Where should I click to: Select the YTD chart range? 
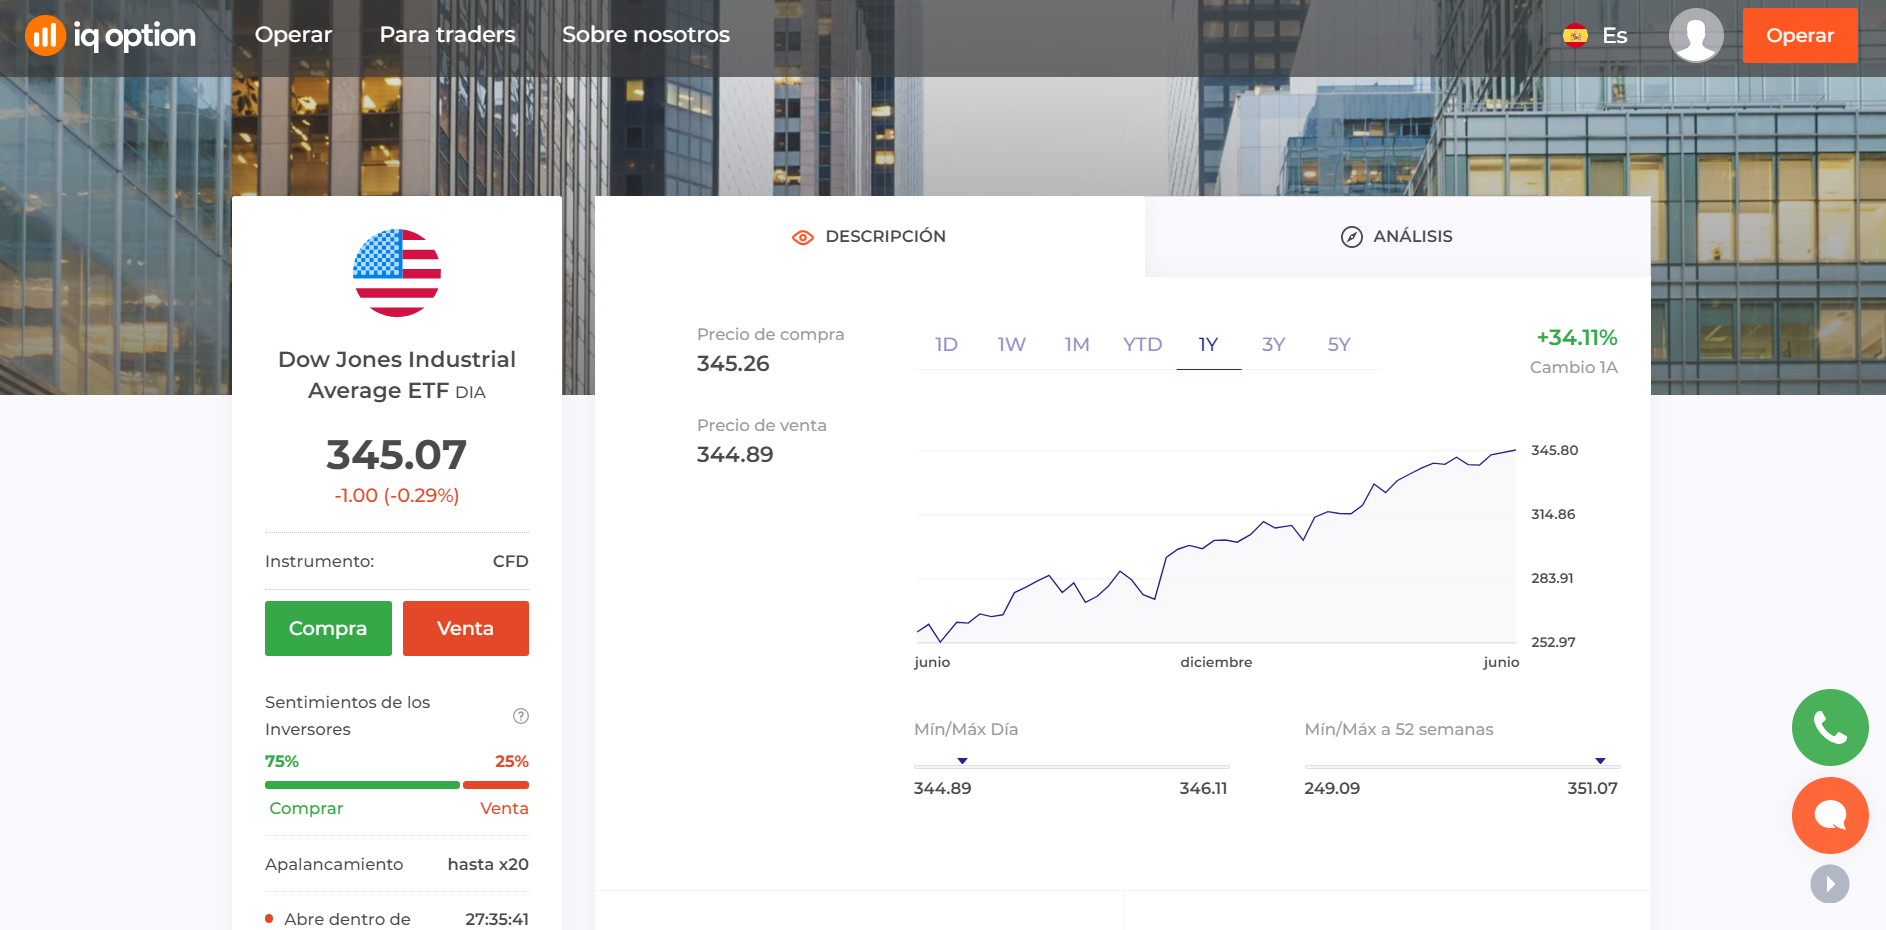click(x=1142, y=345)
